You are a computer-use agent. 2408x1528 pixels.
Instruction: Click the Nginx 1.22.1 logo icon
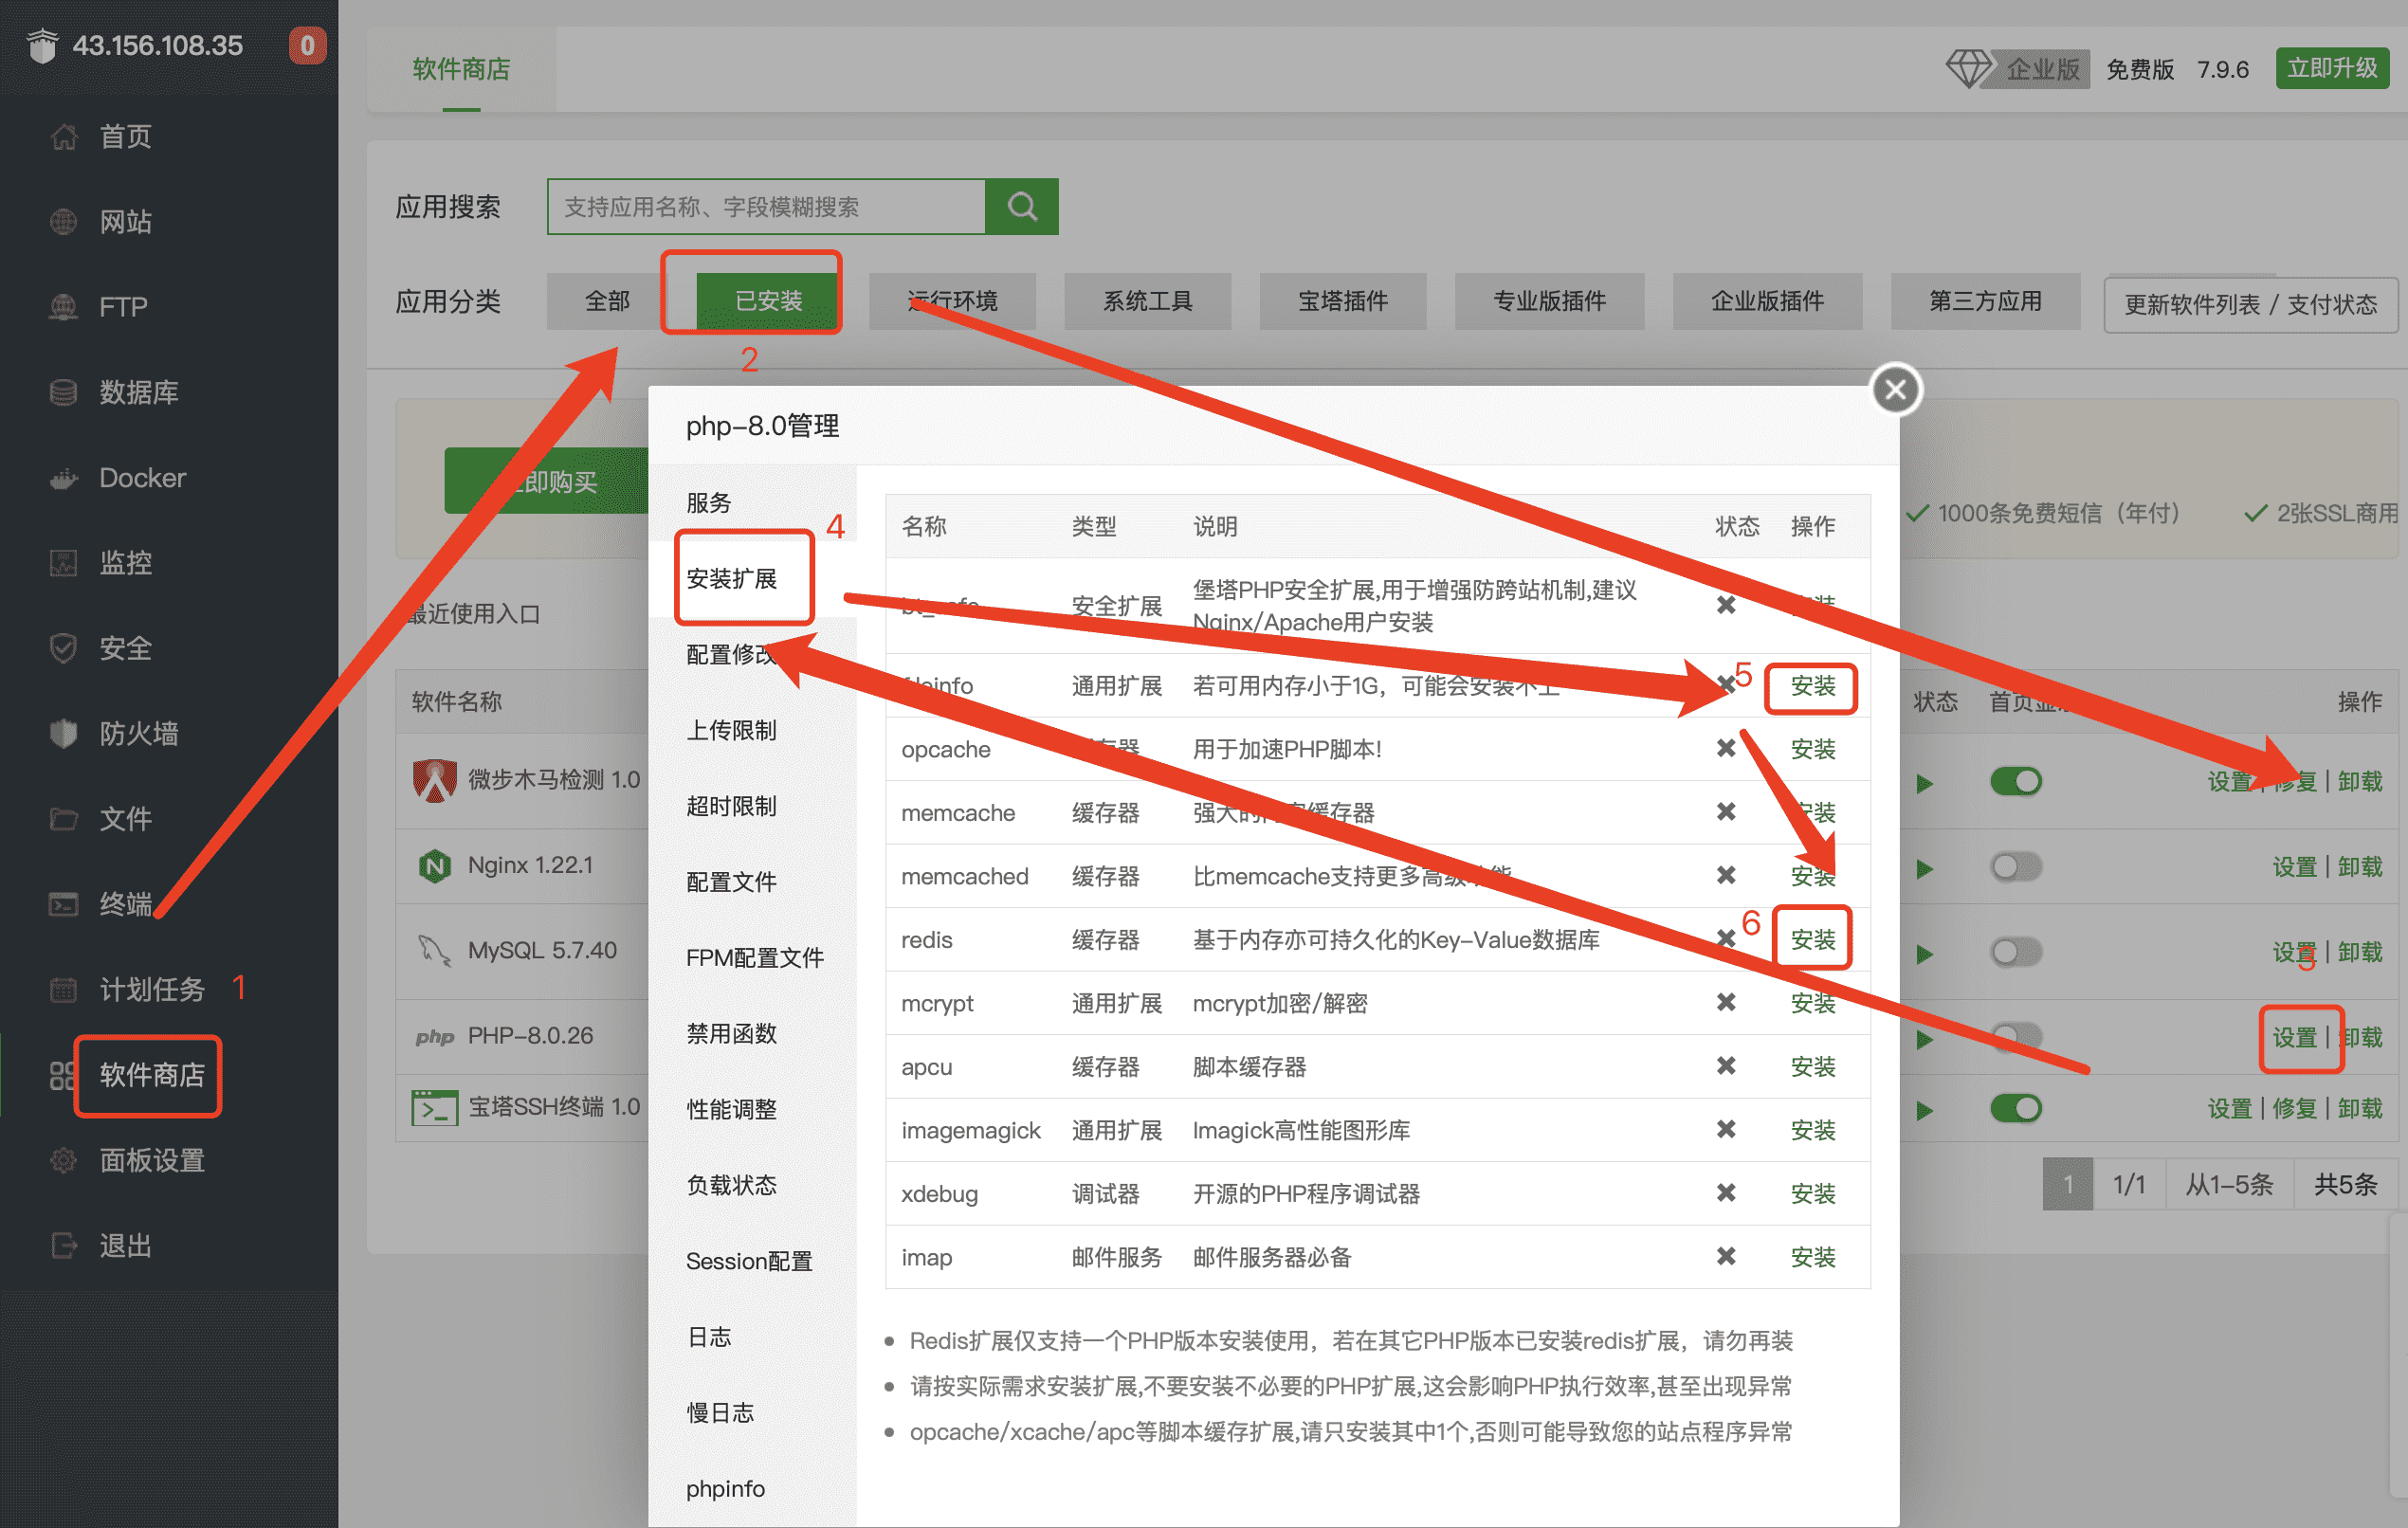(x=434, y=865)
